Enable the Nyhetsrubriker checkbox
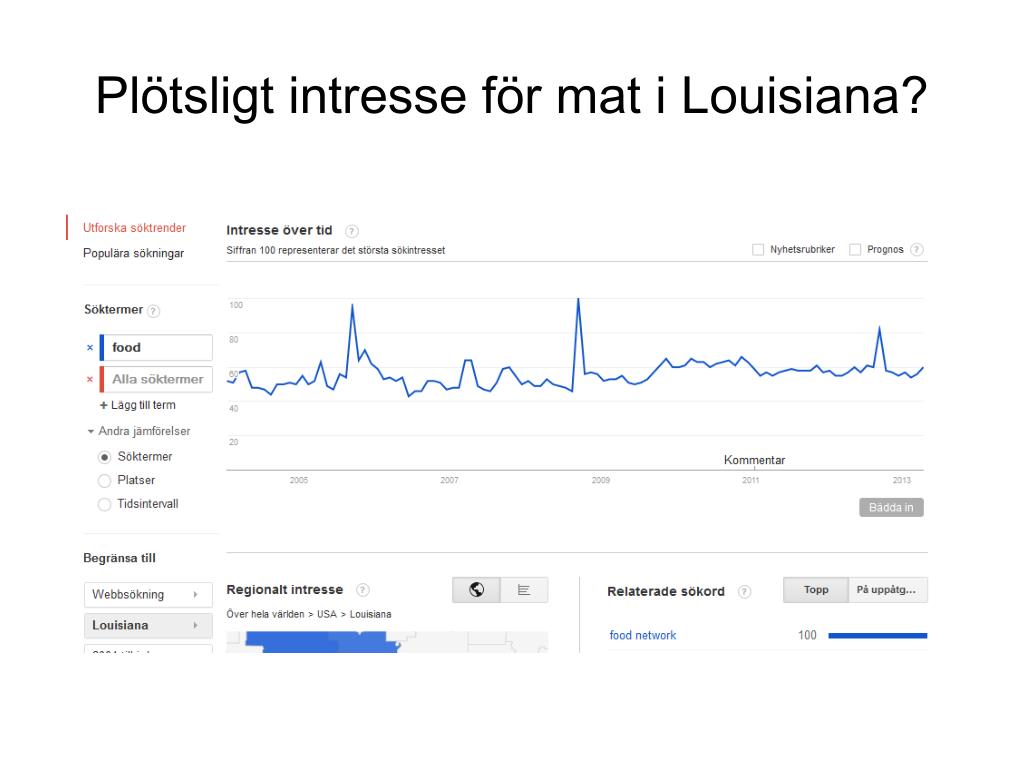The height and width of the screenshot is (768, 1024). click(758, 249)
